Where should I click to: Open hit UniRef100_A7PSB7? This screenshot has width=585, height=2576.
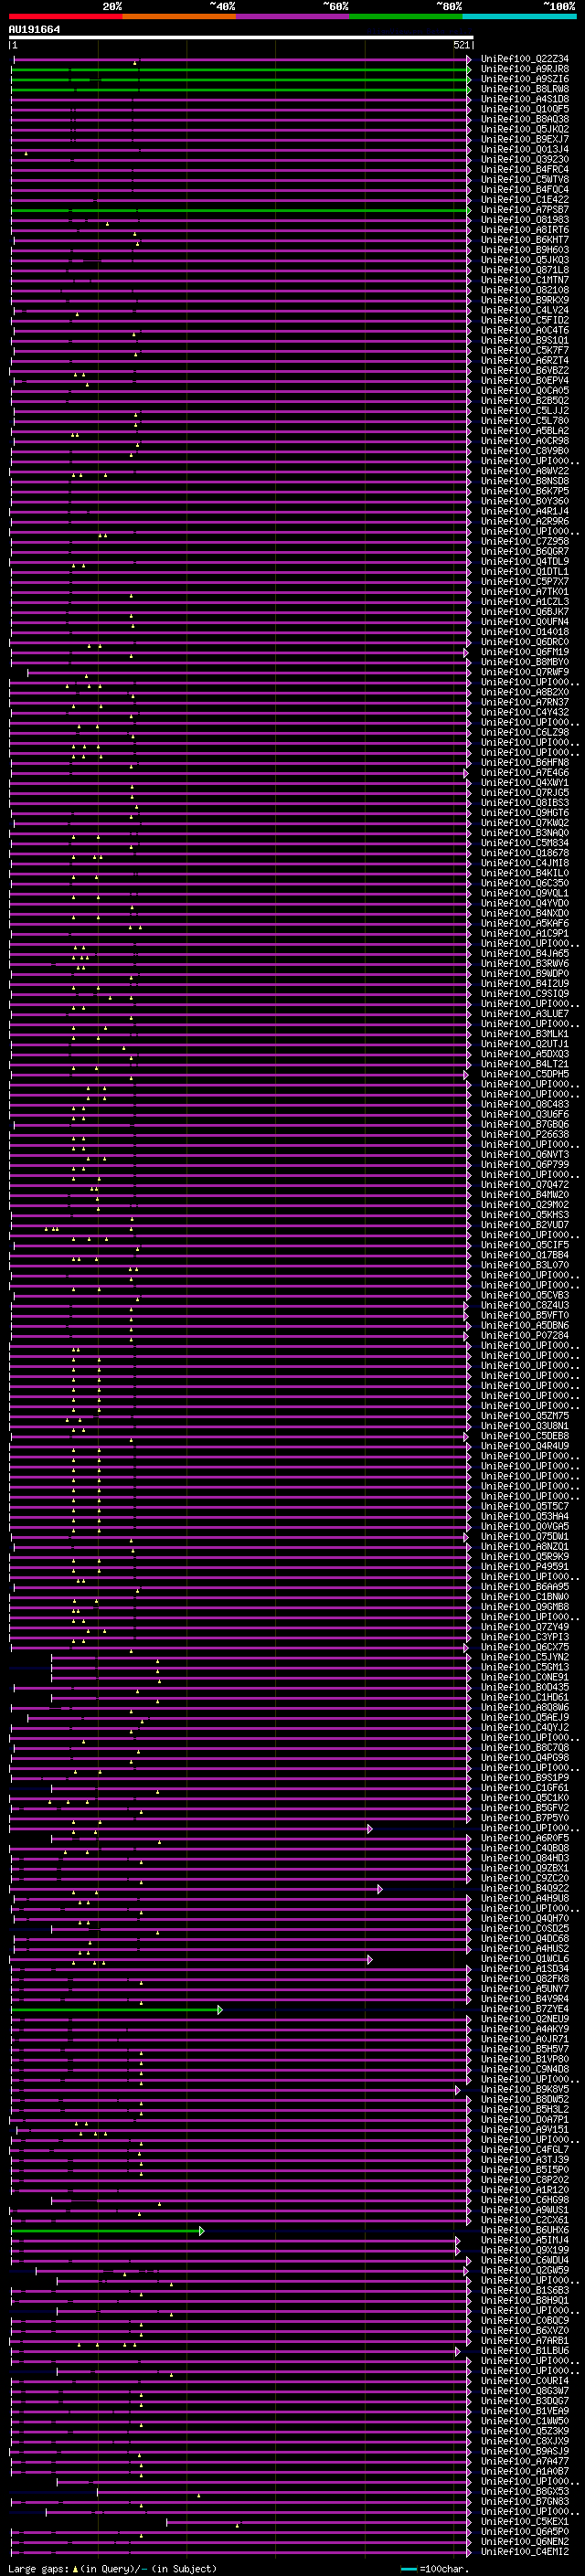coord(525,210)
